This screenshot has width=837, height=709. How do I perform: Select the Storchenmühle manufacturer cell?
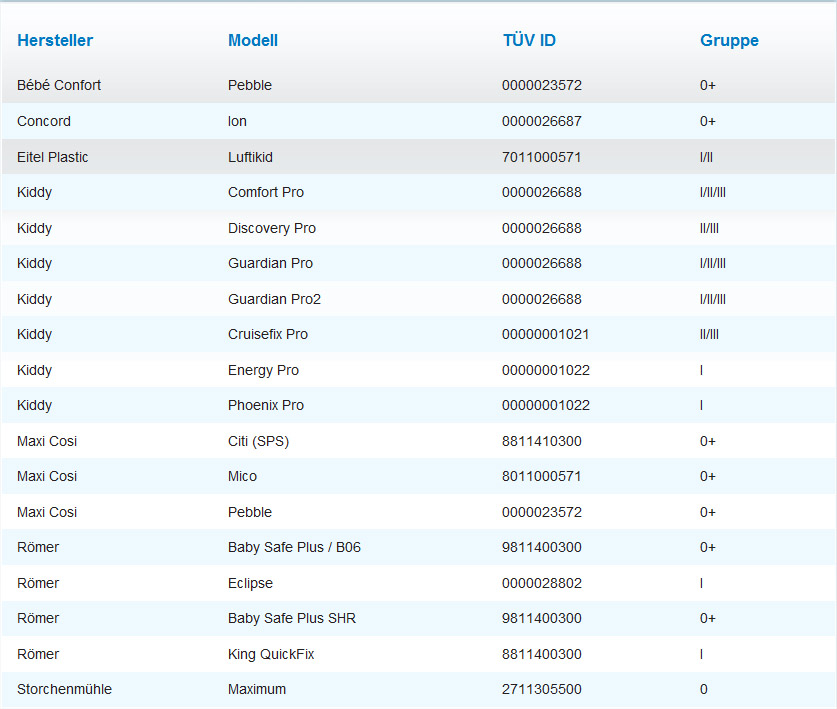(64, 689)
